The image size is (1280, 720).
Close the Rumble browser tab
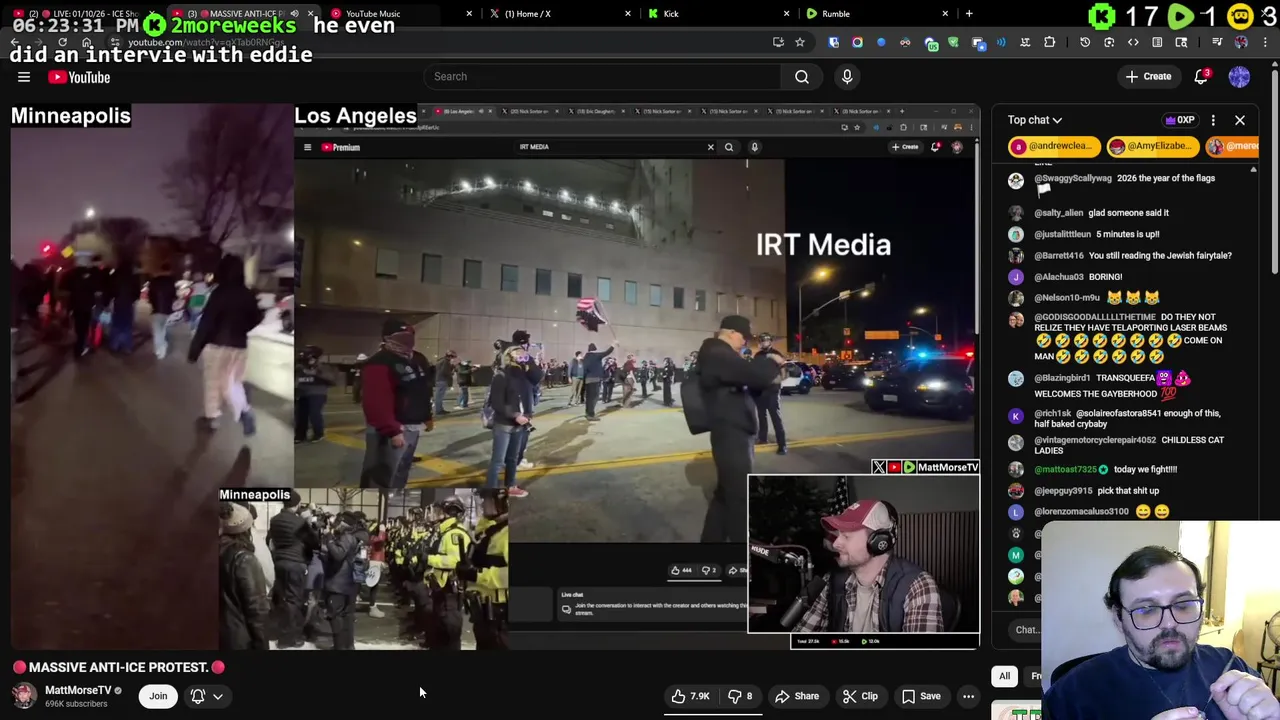click(x=945, y=14)
